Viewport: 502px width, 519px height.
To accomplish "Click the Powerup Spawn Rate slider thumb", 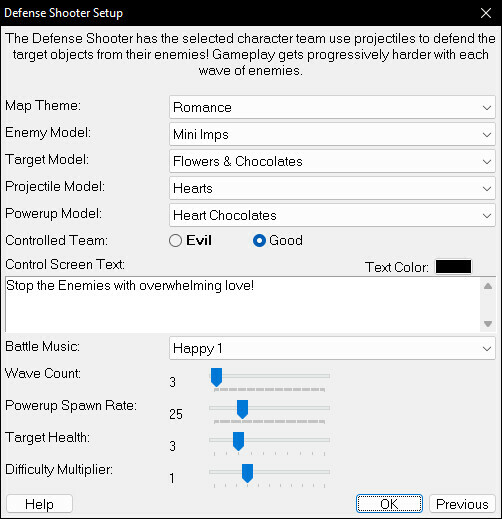I will point(242,409).
